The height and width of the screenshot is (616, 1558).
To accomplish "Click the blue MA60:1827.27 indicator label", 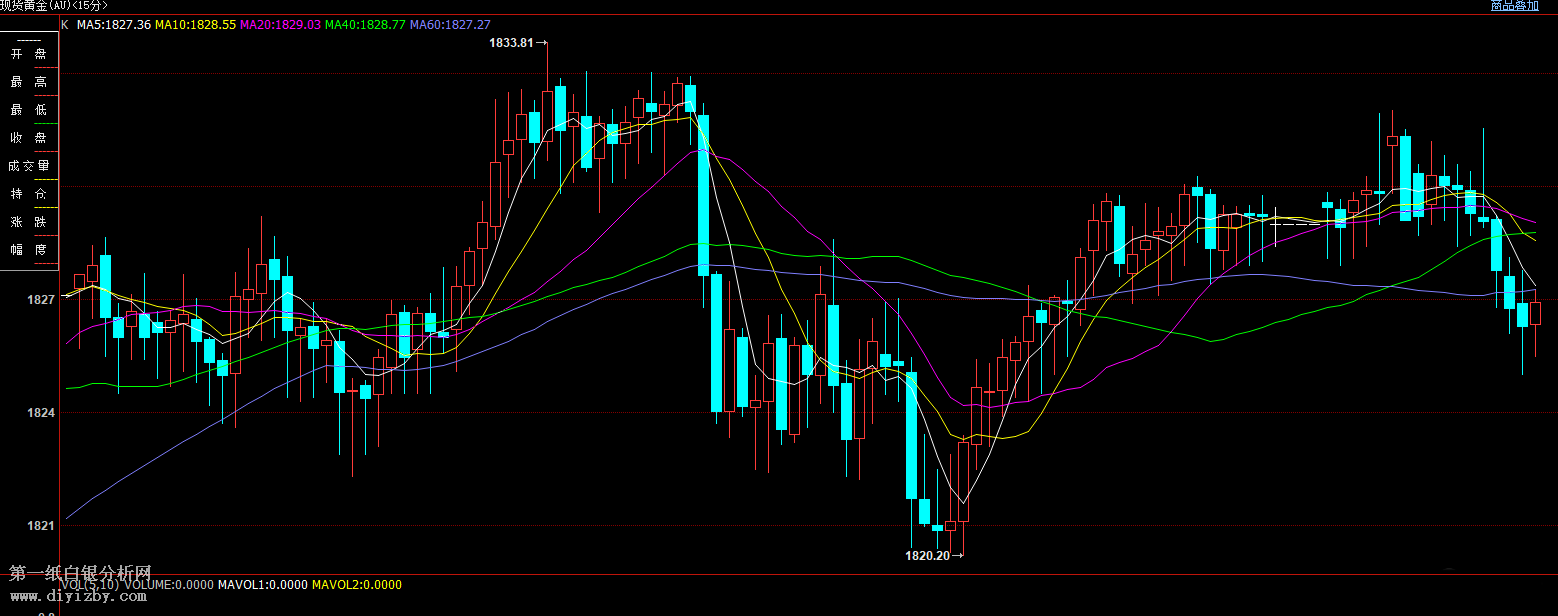I will pos(450,24).
